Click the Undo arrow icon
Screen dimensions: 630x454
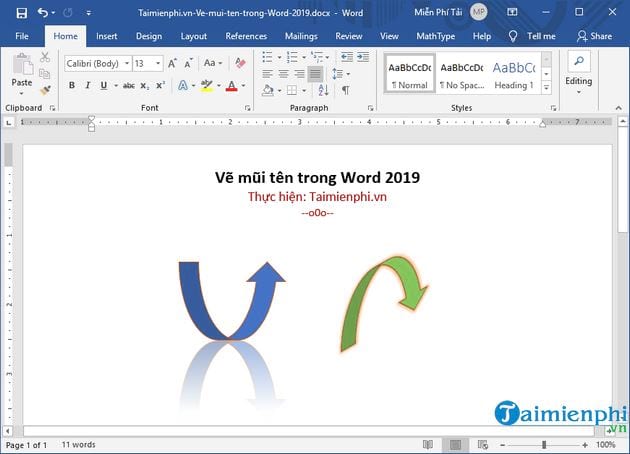pyautogui.click(x=43, y=13)
